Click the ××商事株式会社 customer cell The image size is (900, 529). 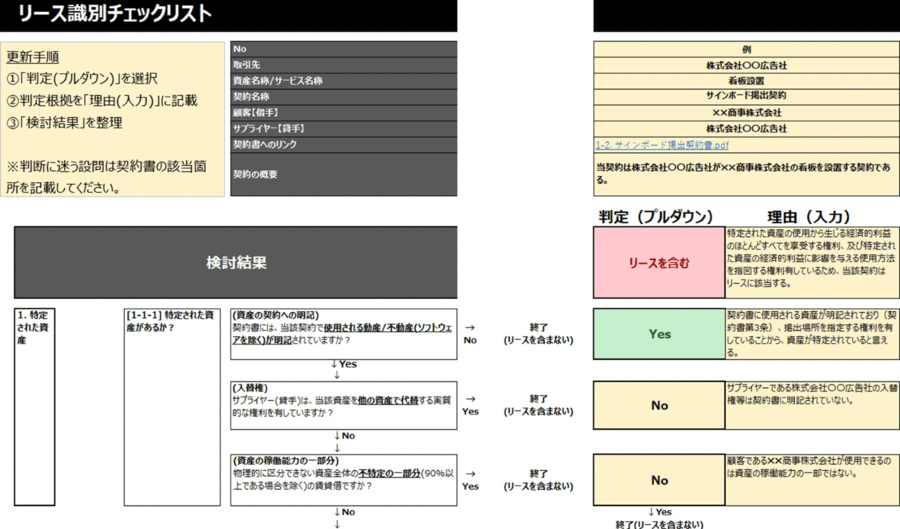click(746, 113)
